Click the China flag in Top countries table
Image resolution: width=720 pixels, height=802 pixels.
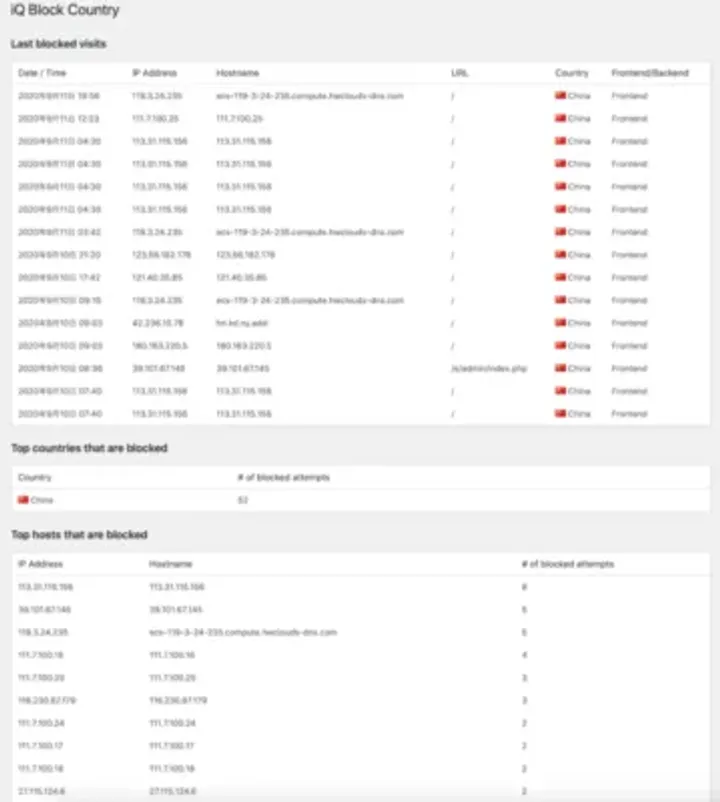[23, 500]
